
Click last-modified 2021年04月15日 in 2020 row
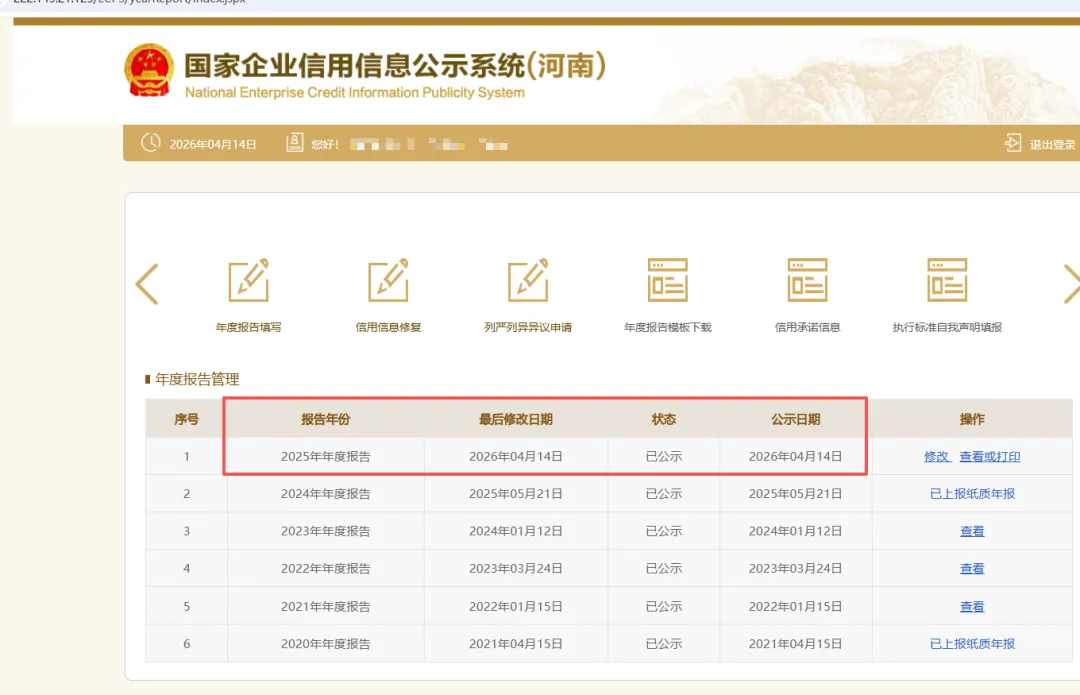[516, 643]
